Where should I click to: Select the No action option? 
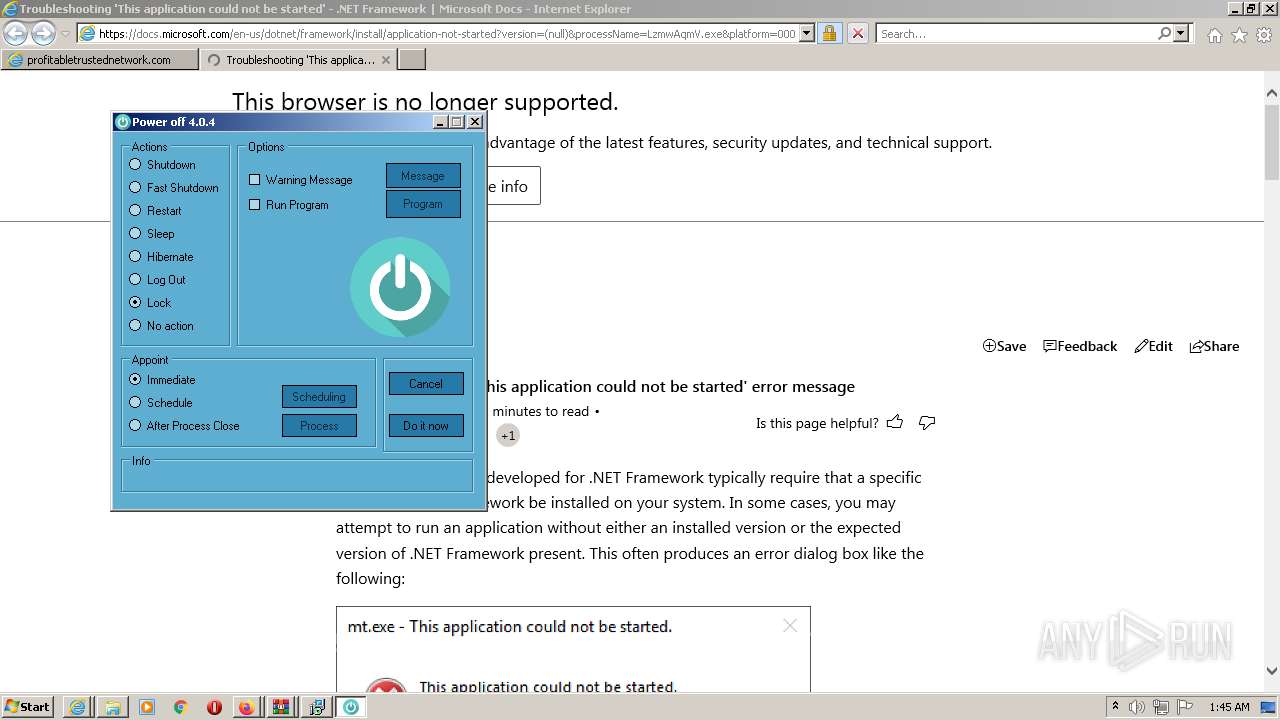[162, 326]
